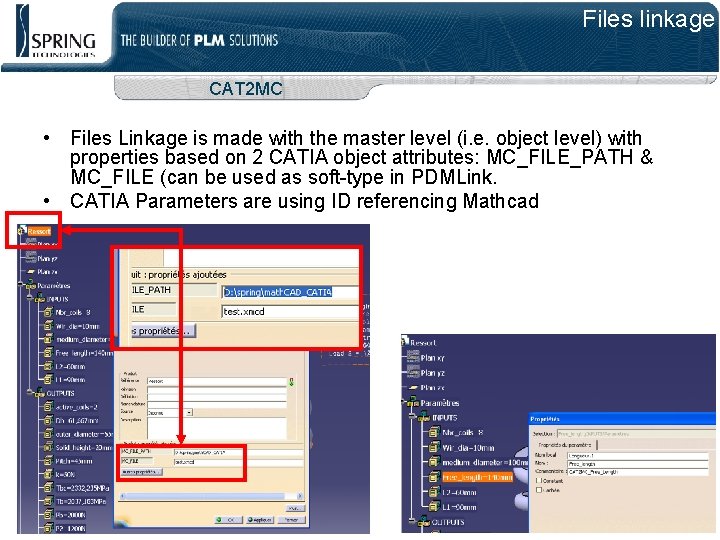
Task: Click k=90N parameter icon
Action: [48, 474]
